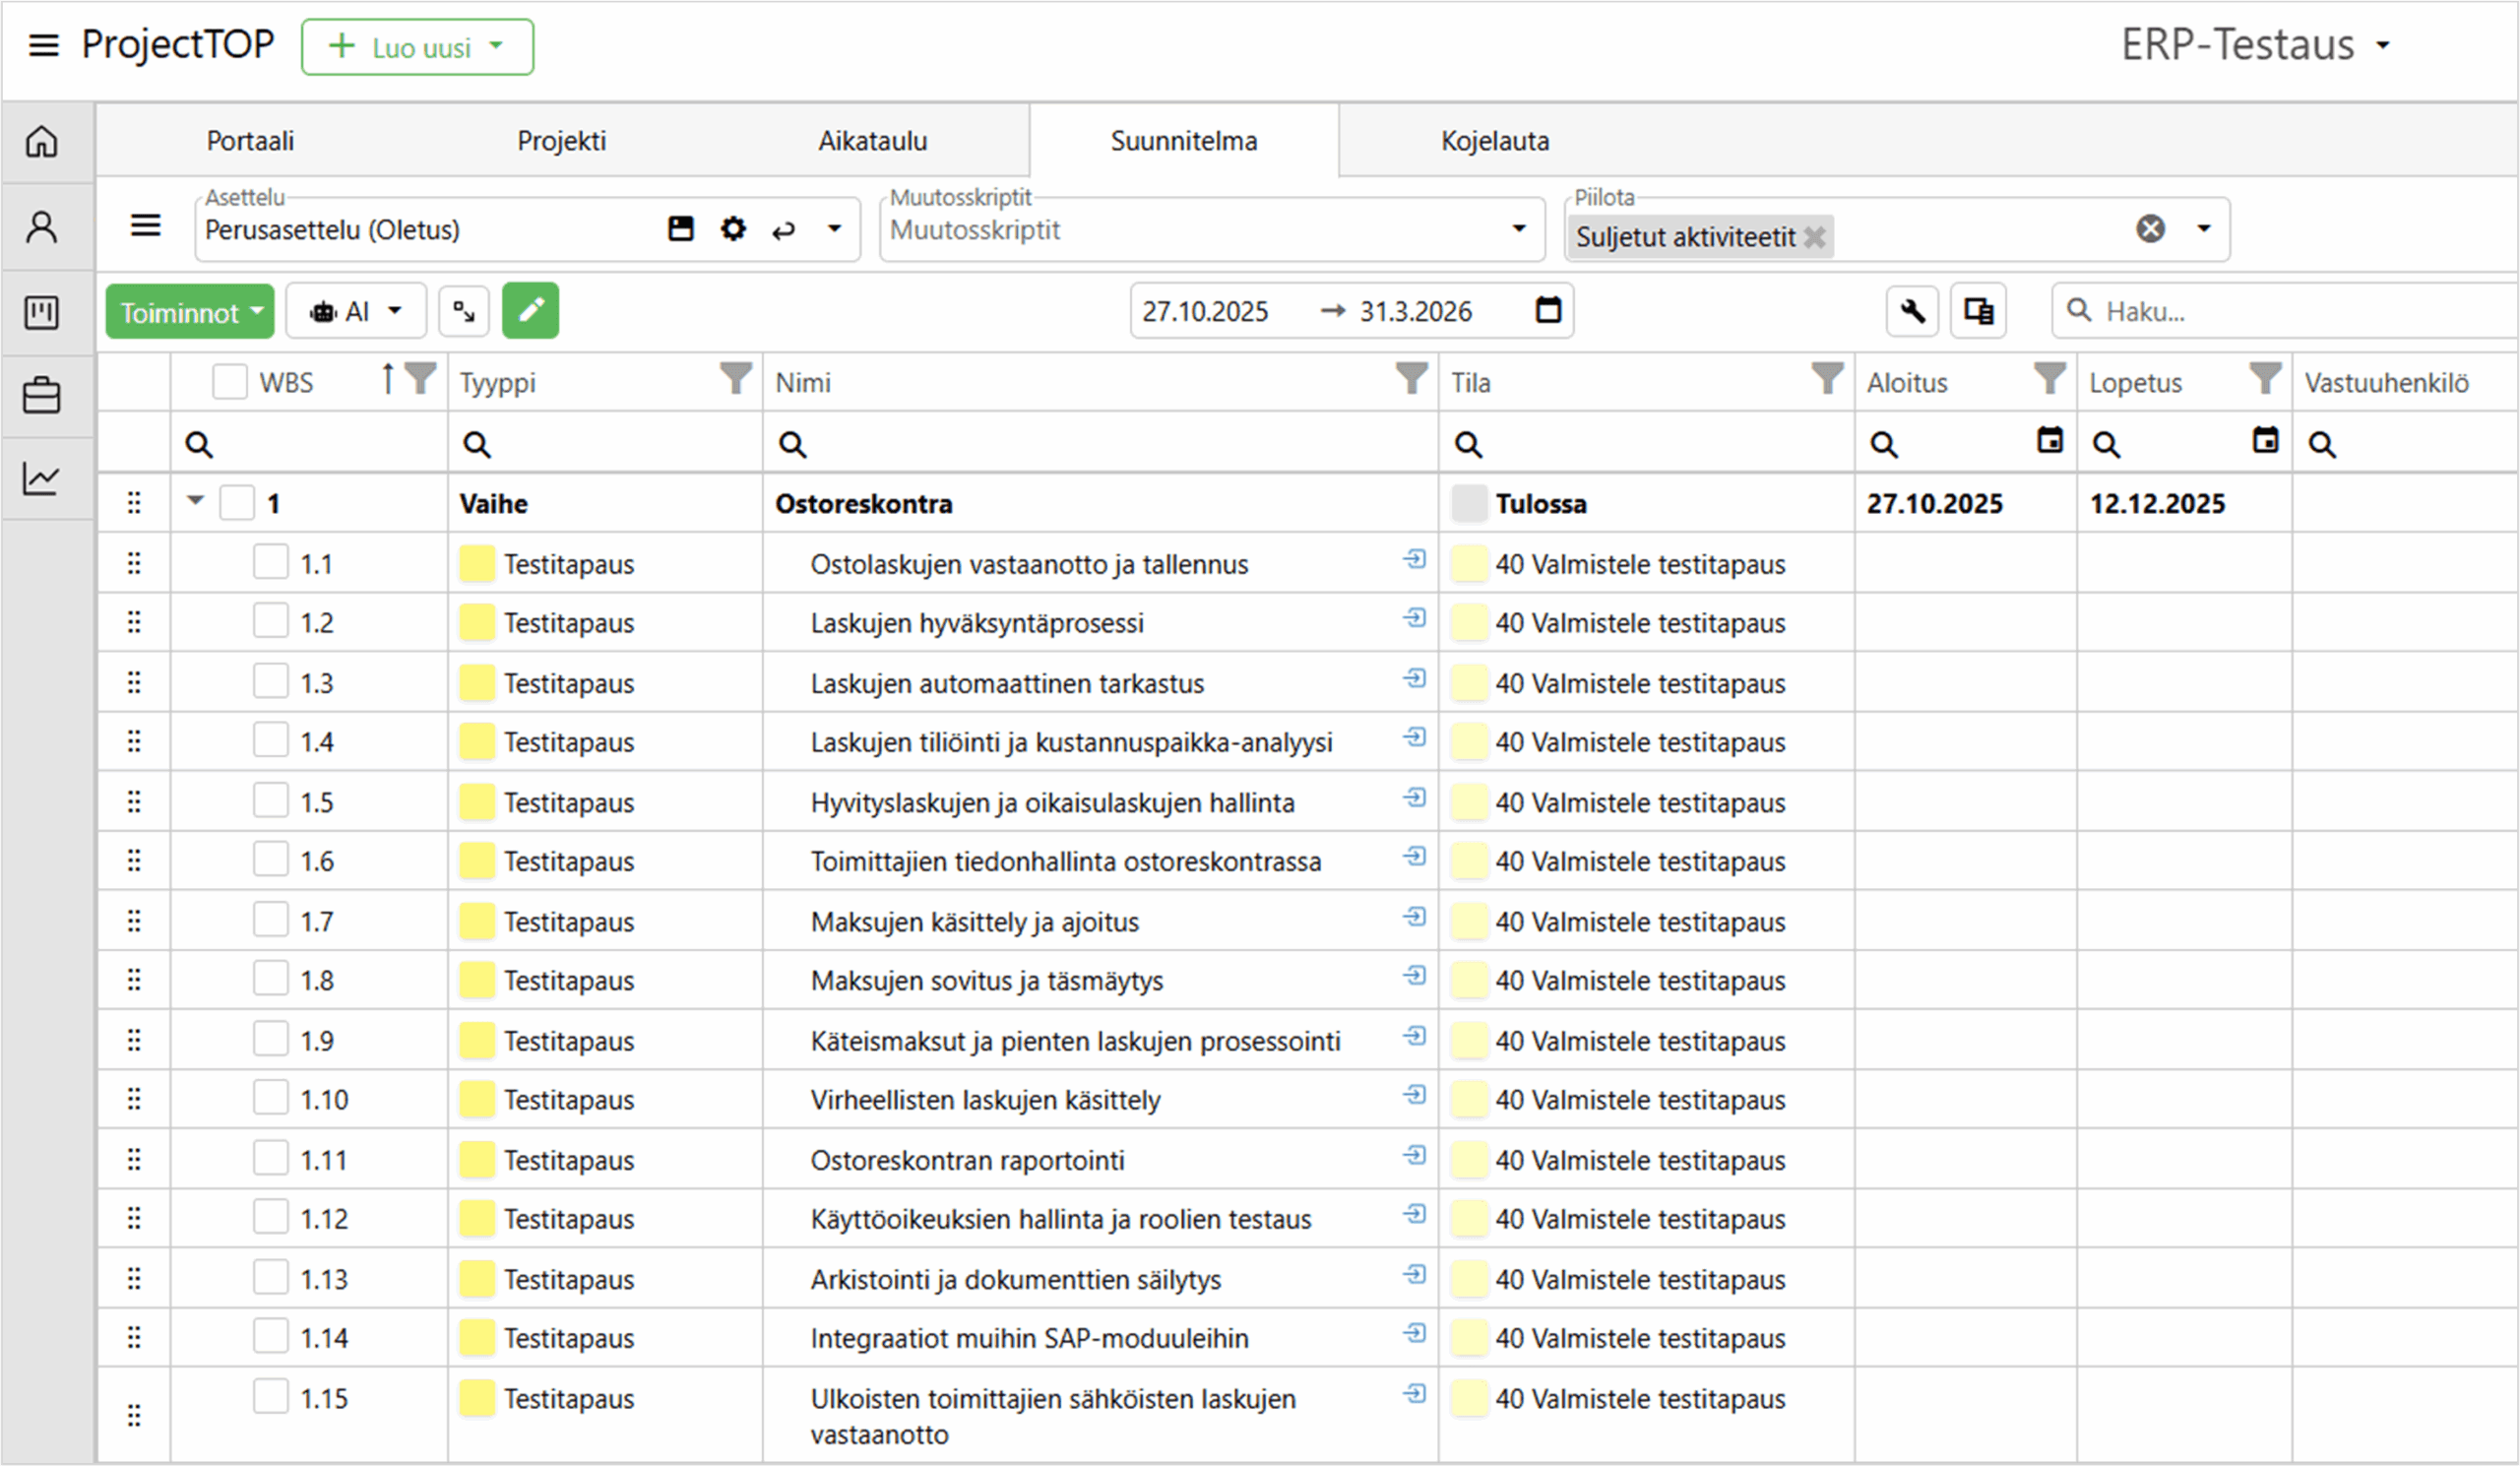Open the line chart sidebar icon
This screenshot has height=1466, width=2520.
[41, 479]
